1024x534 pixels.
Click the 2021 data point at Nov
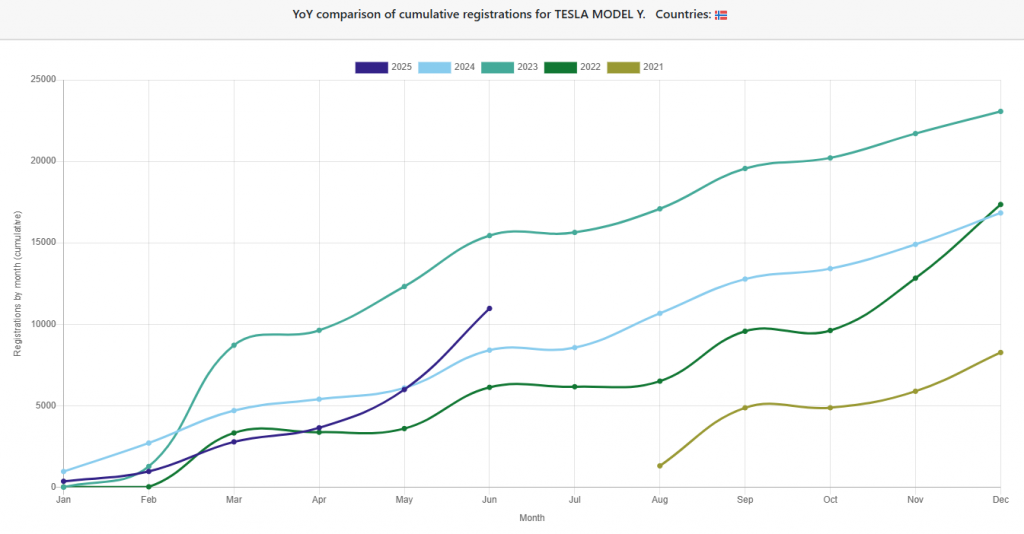pos(915,392)
